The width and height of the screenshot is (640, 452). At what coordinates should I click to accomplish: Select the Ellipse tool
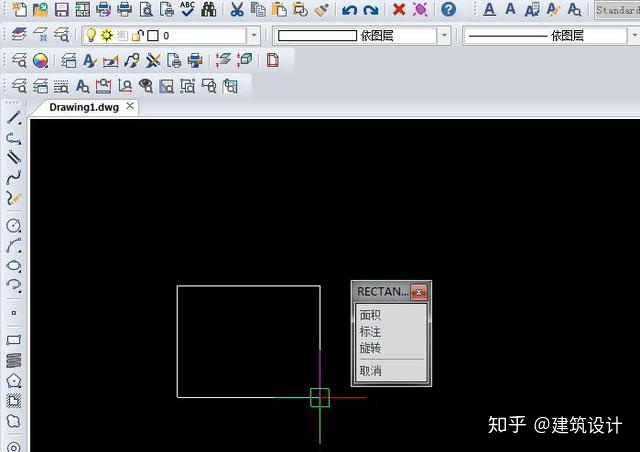[x=14, y=266]
